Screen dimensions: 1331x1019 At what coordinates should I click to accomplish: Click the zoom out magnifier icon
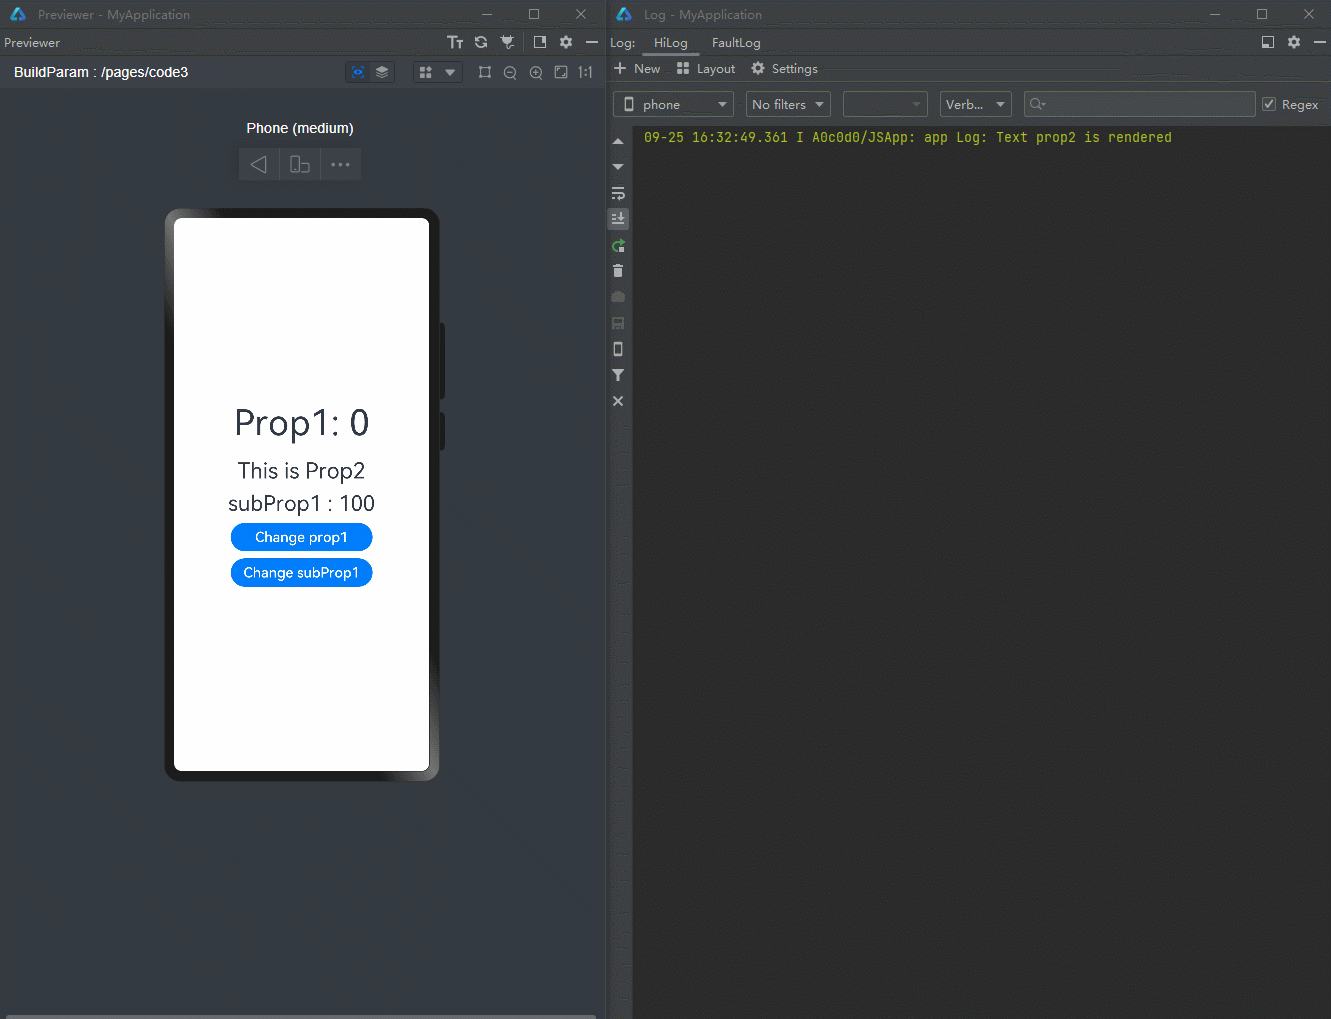510,72
